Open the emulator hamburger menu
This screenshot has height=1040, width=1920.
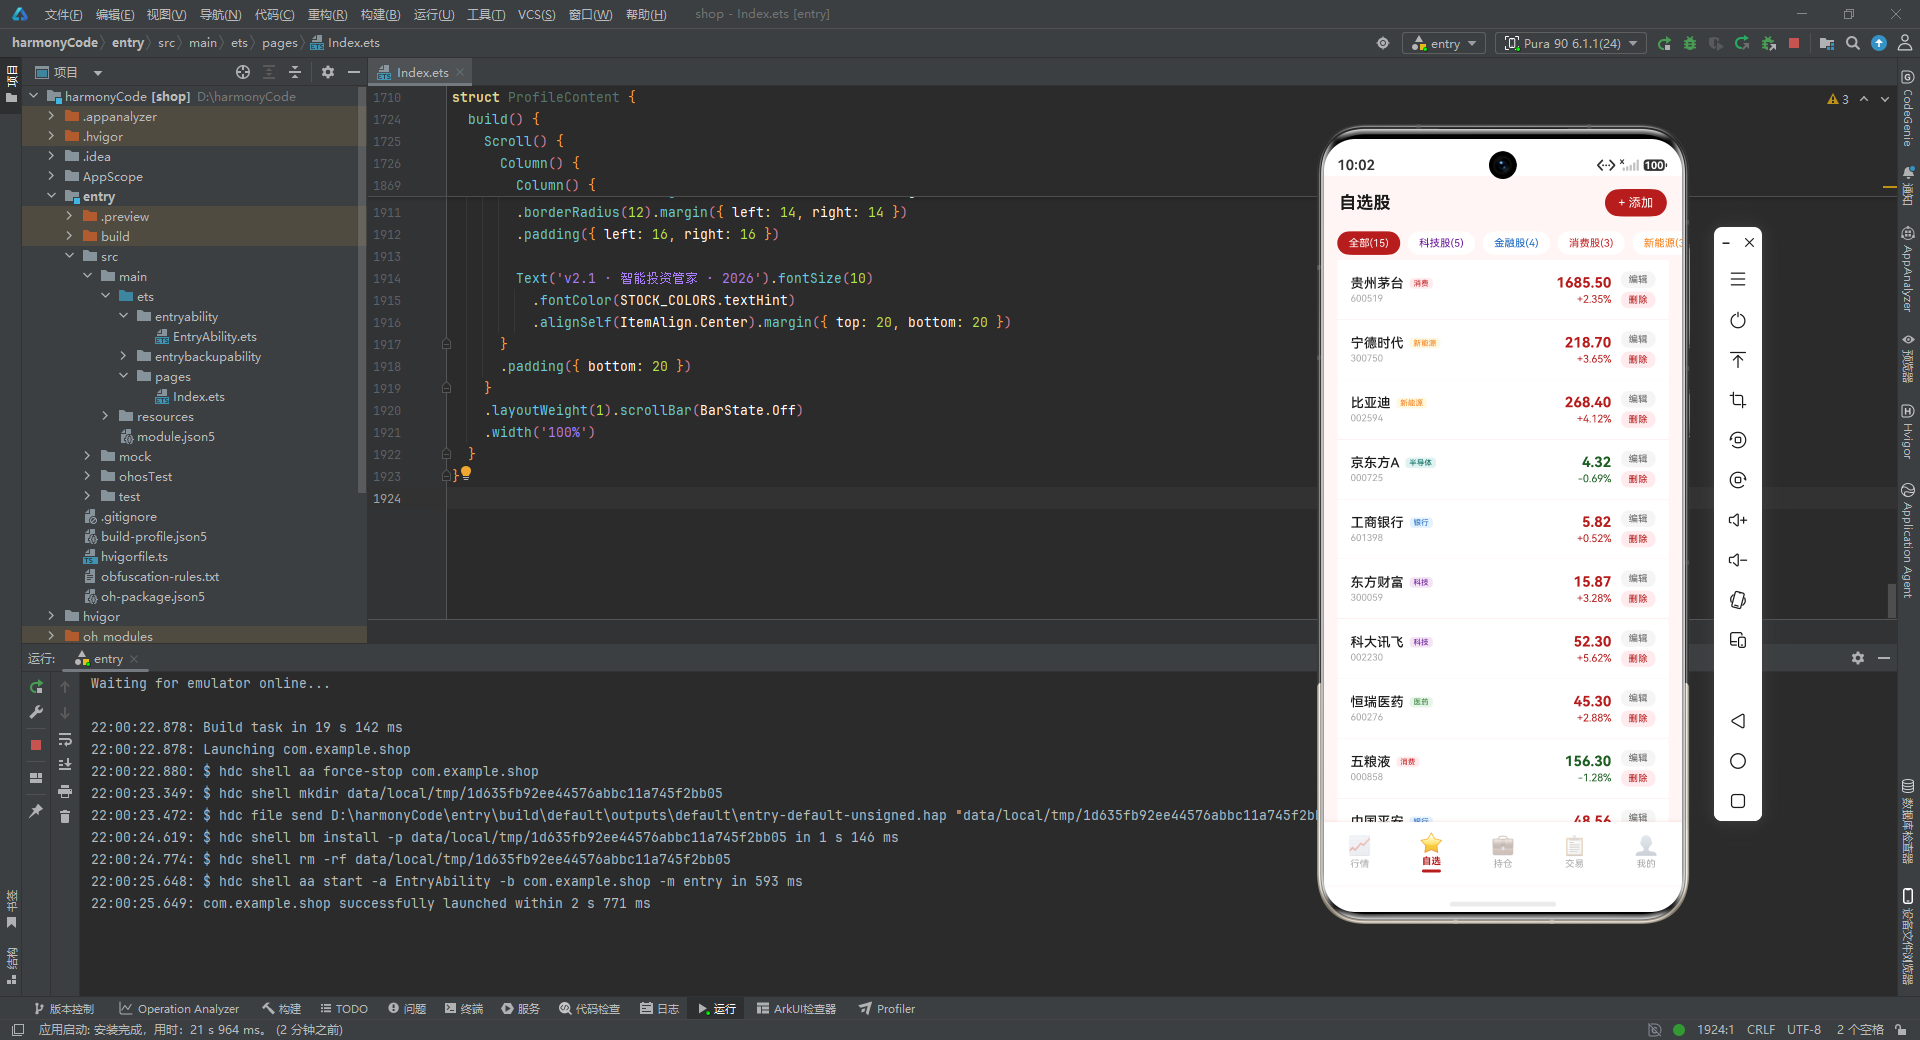coord(1738,280)
